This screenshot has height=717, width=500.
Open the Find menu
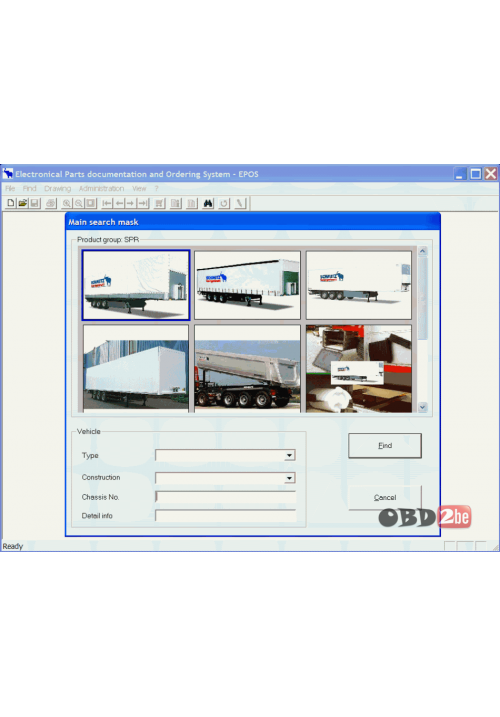tap(29, 188)
